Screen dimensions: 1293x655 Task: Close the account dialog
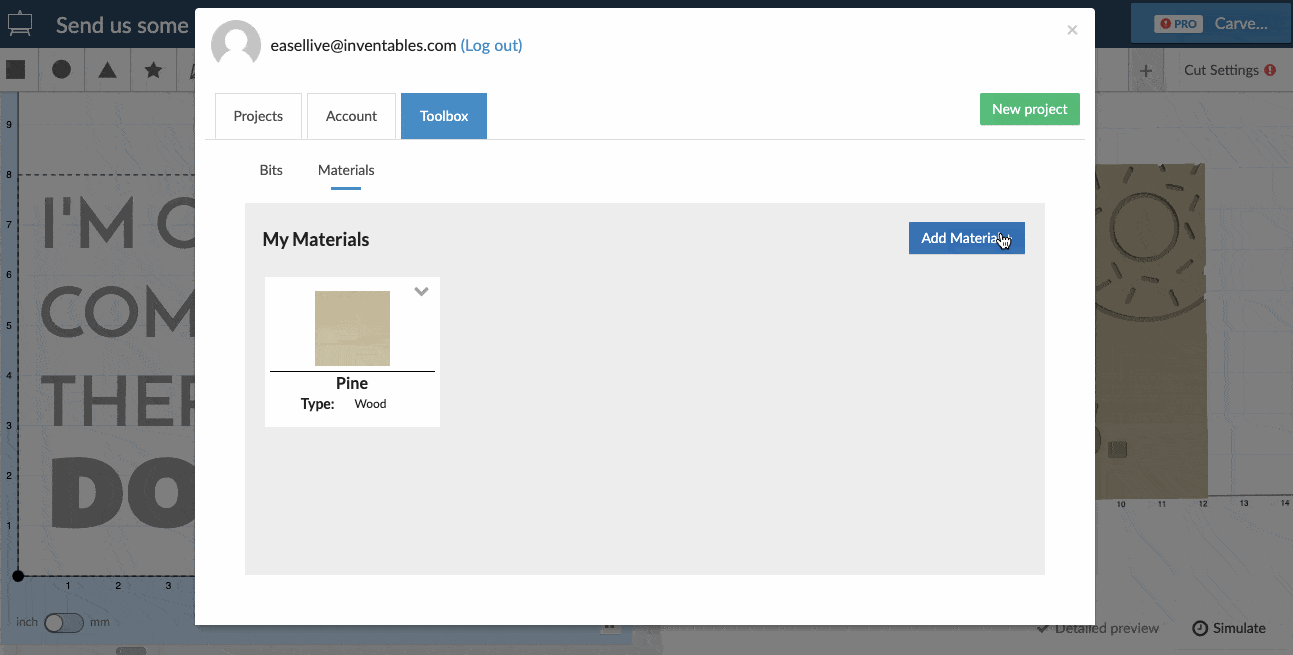coord(1072,30)
